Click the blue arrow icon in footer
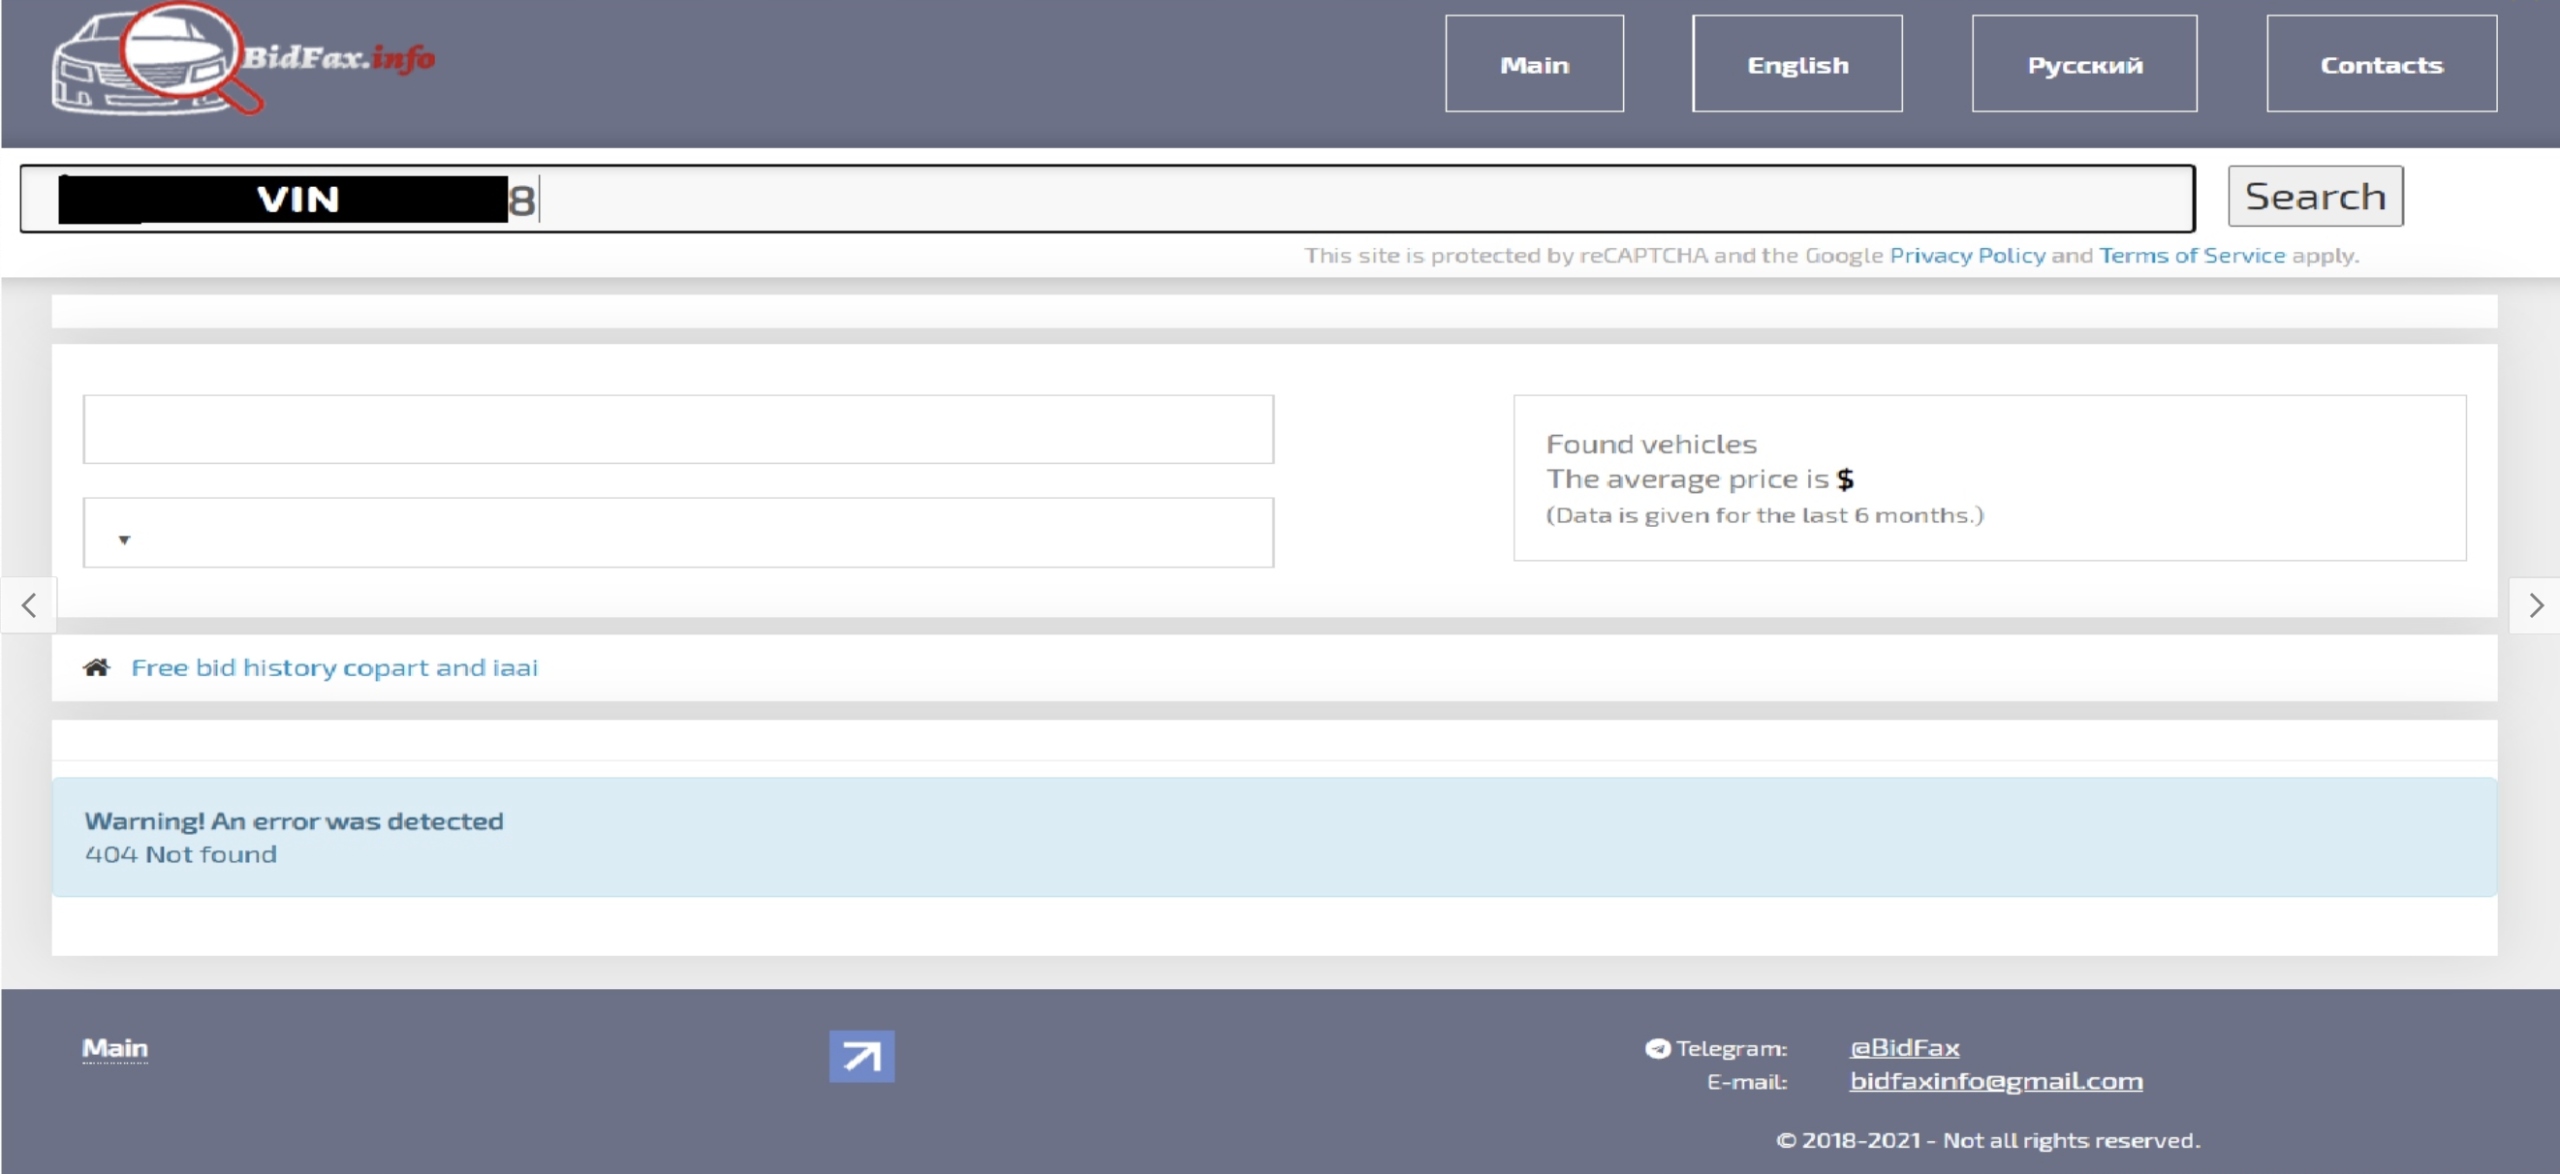Viewport: 2560px width, 1174px height. 861,1056
